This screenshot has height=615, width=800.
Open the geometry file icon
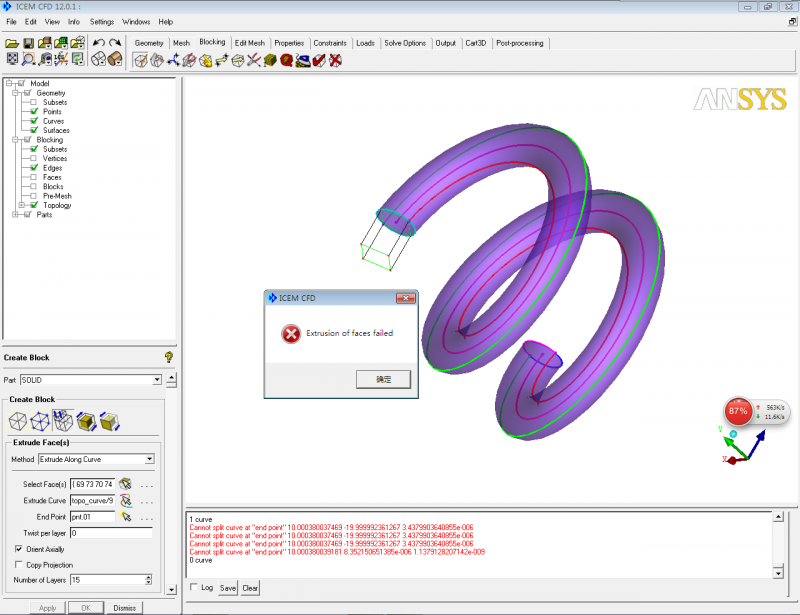tap(45, 43)
